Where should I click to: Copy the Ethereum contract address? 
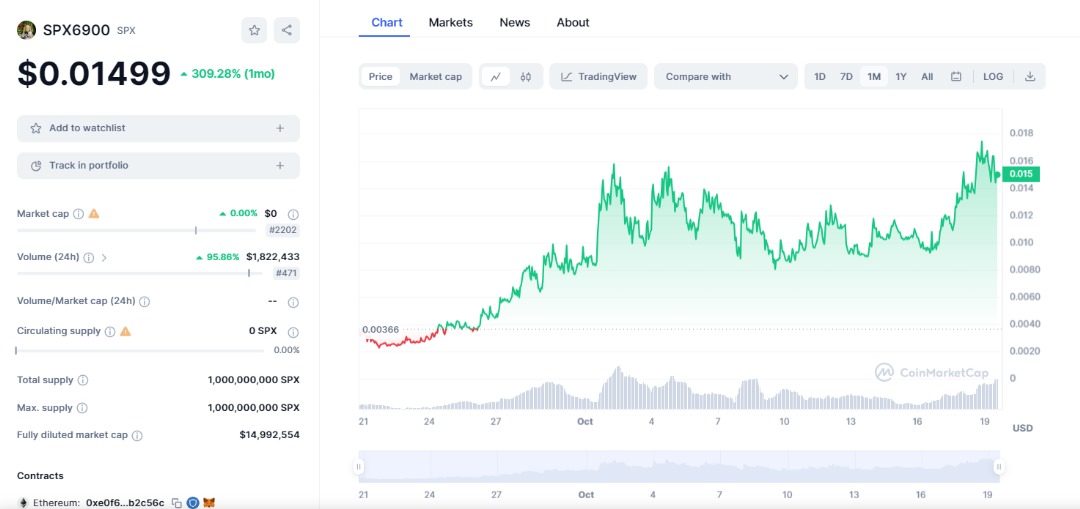point(176,503)
